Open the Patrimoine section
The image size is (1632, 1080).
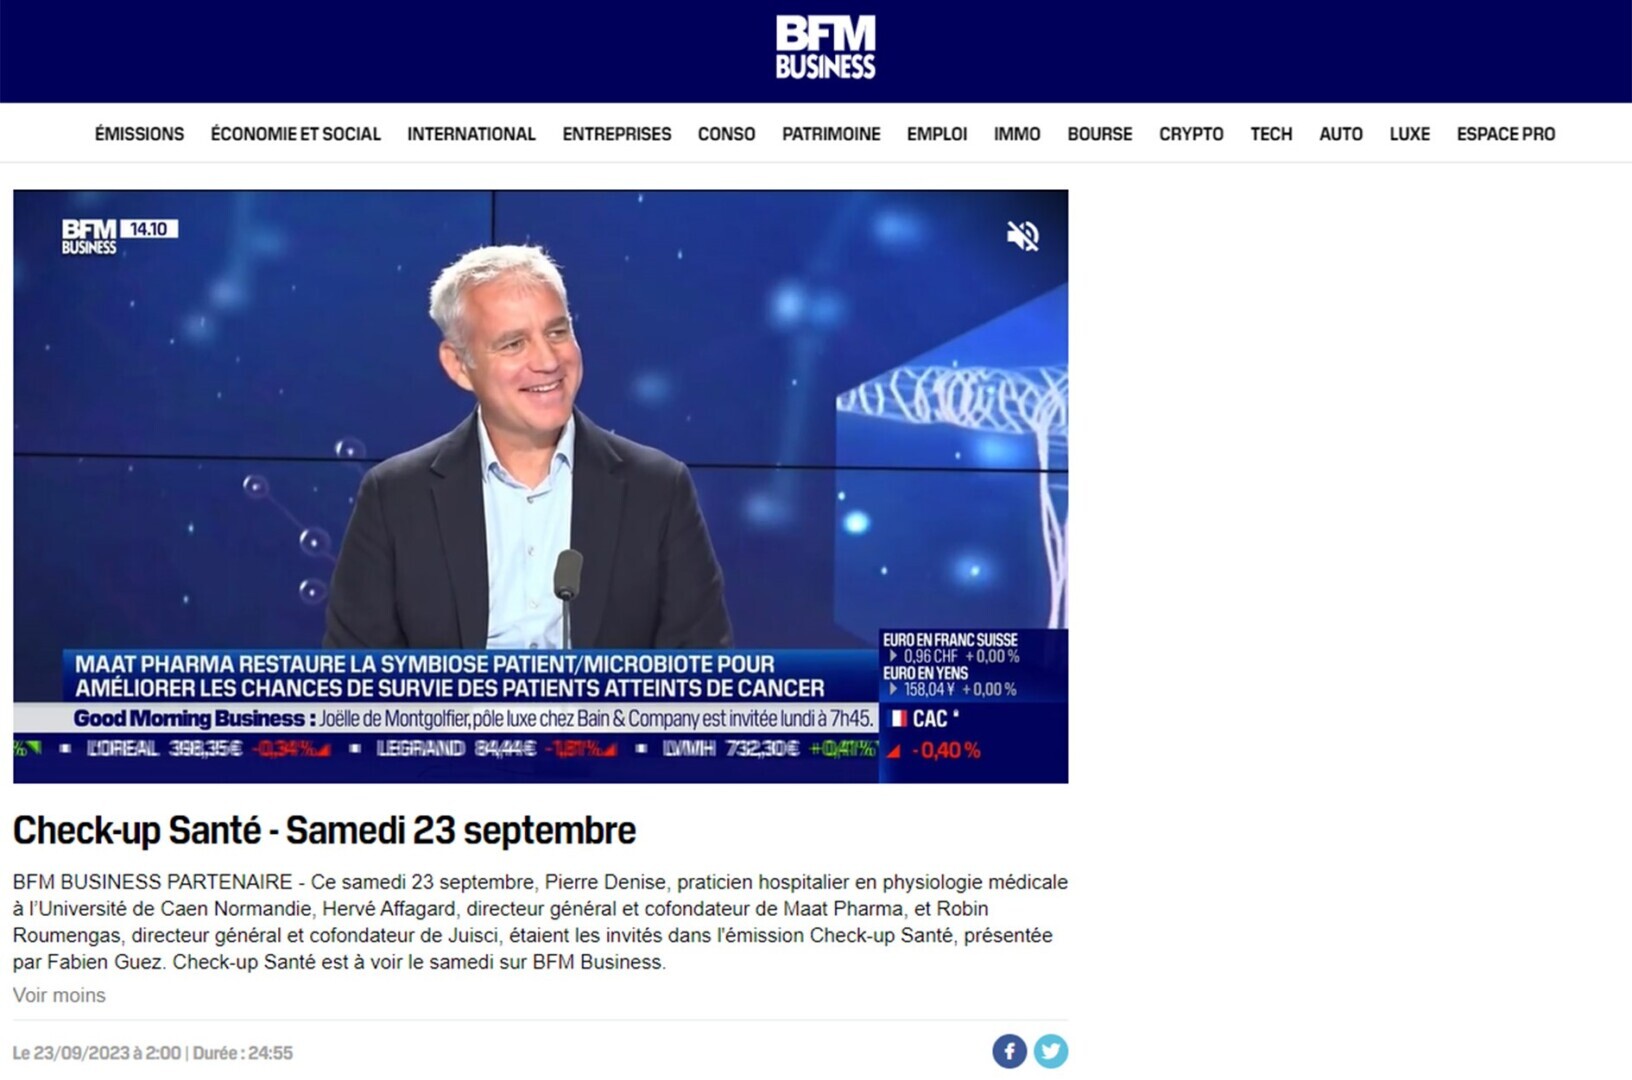(831, 134)
